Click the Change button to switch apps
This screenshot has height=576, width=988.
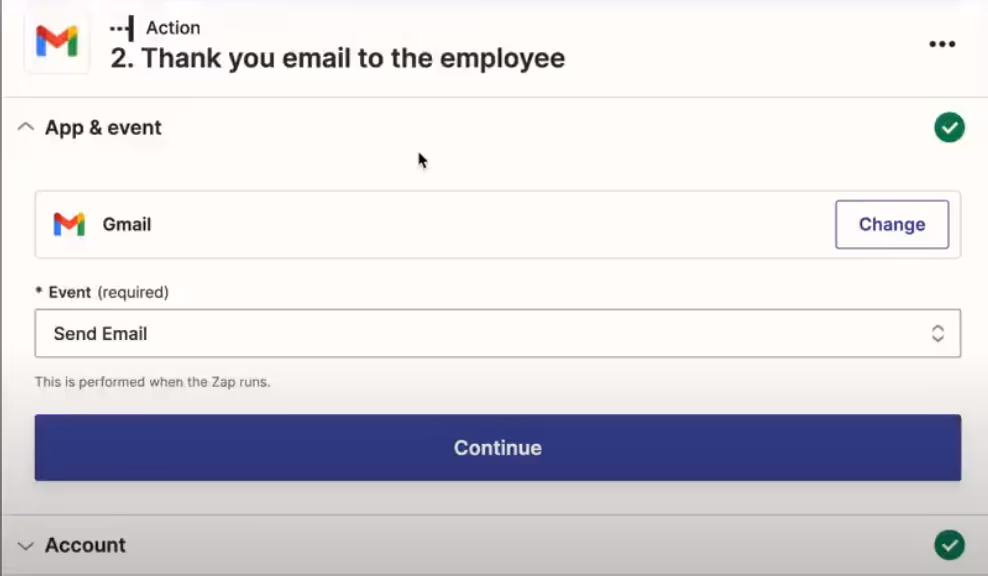(891, 224)
